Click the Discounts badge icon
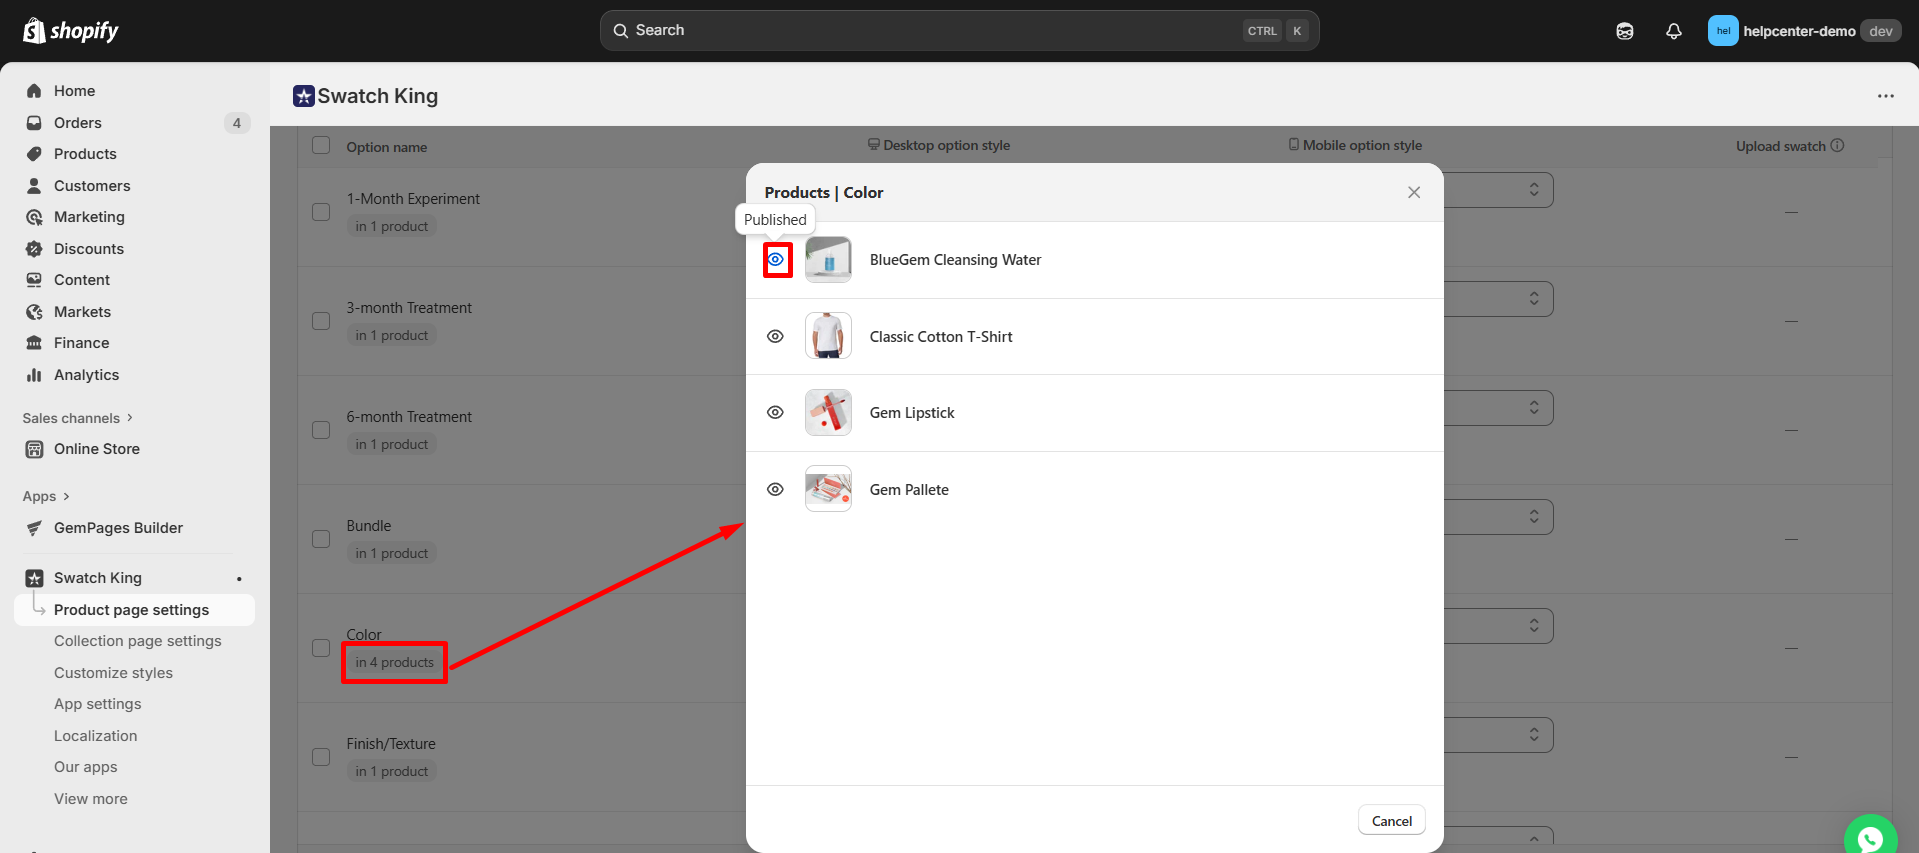This screenshot has width=1919, height=853. [x=34, y=249]
